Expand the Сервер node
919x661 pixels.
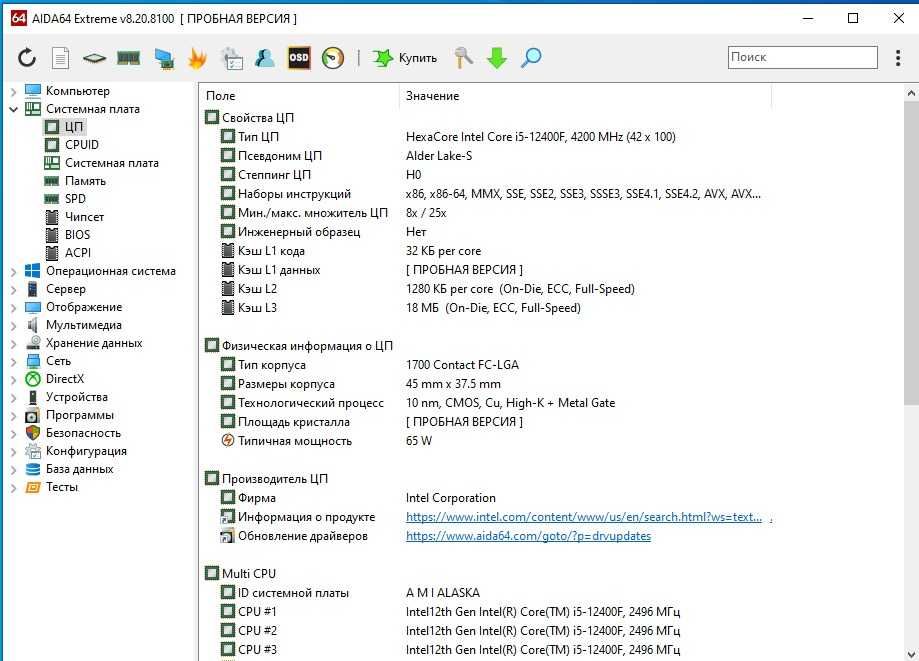click(x=13, y=289)
